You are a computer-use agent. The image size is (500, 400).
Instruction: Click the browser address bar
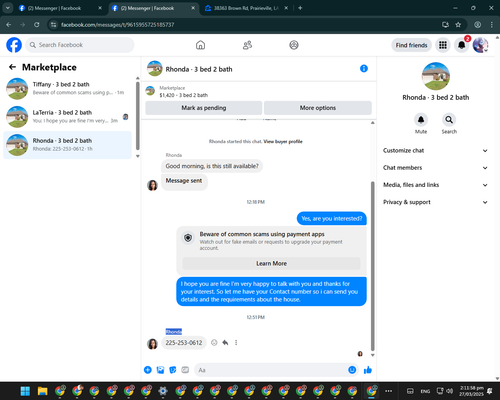(x=247, y=25)
